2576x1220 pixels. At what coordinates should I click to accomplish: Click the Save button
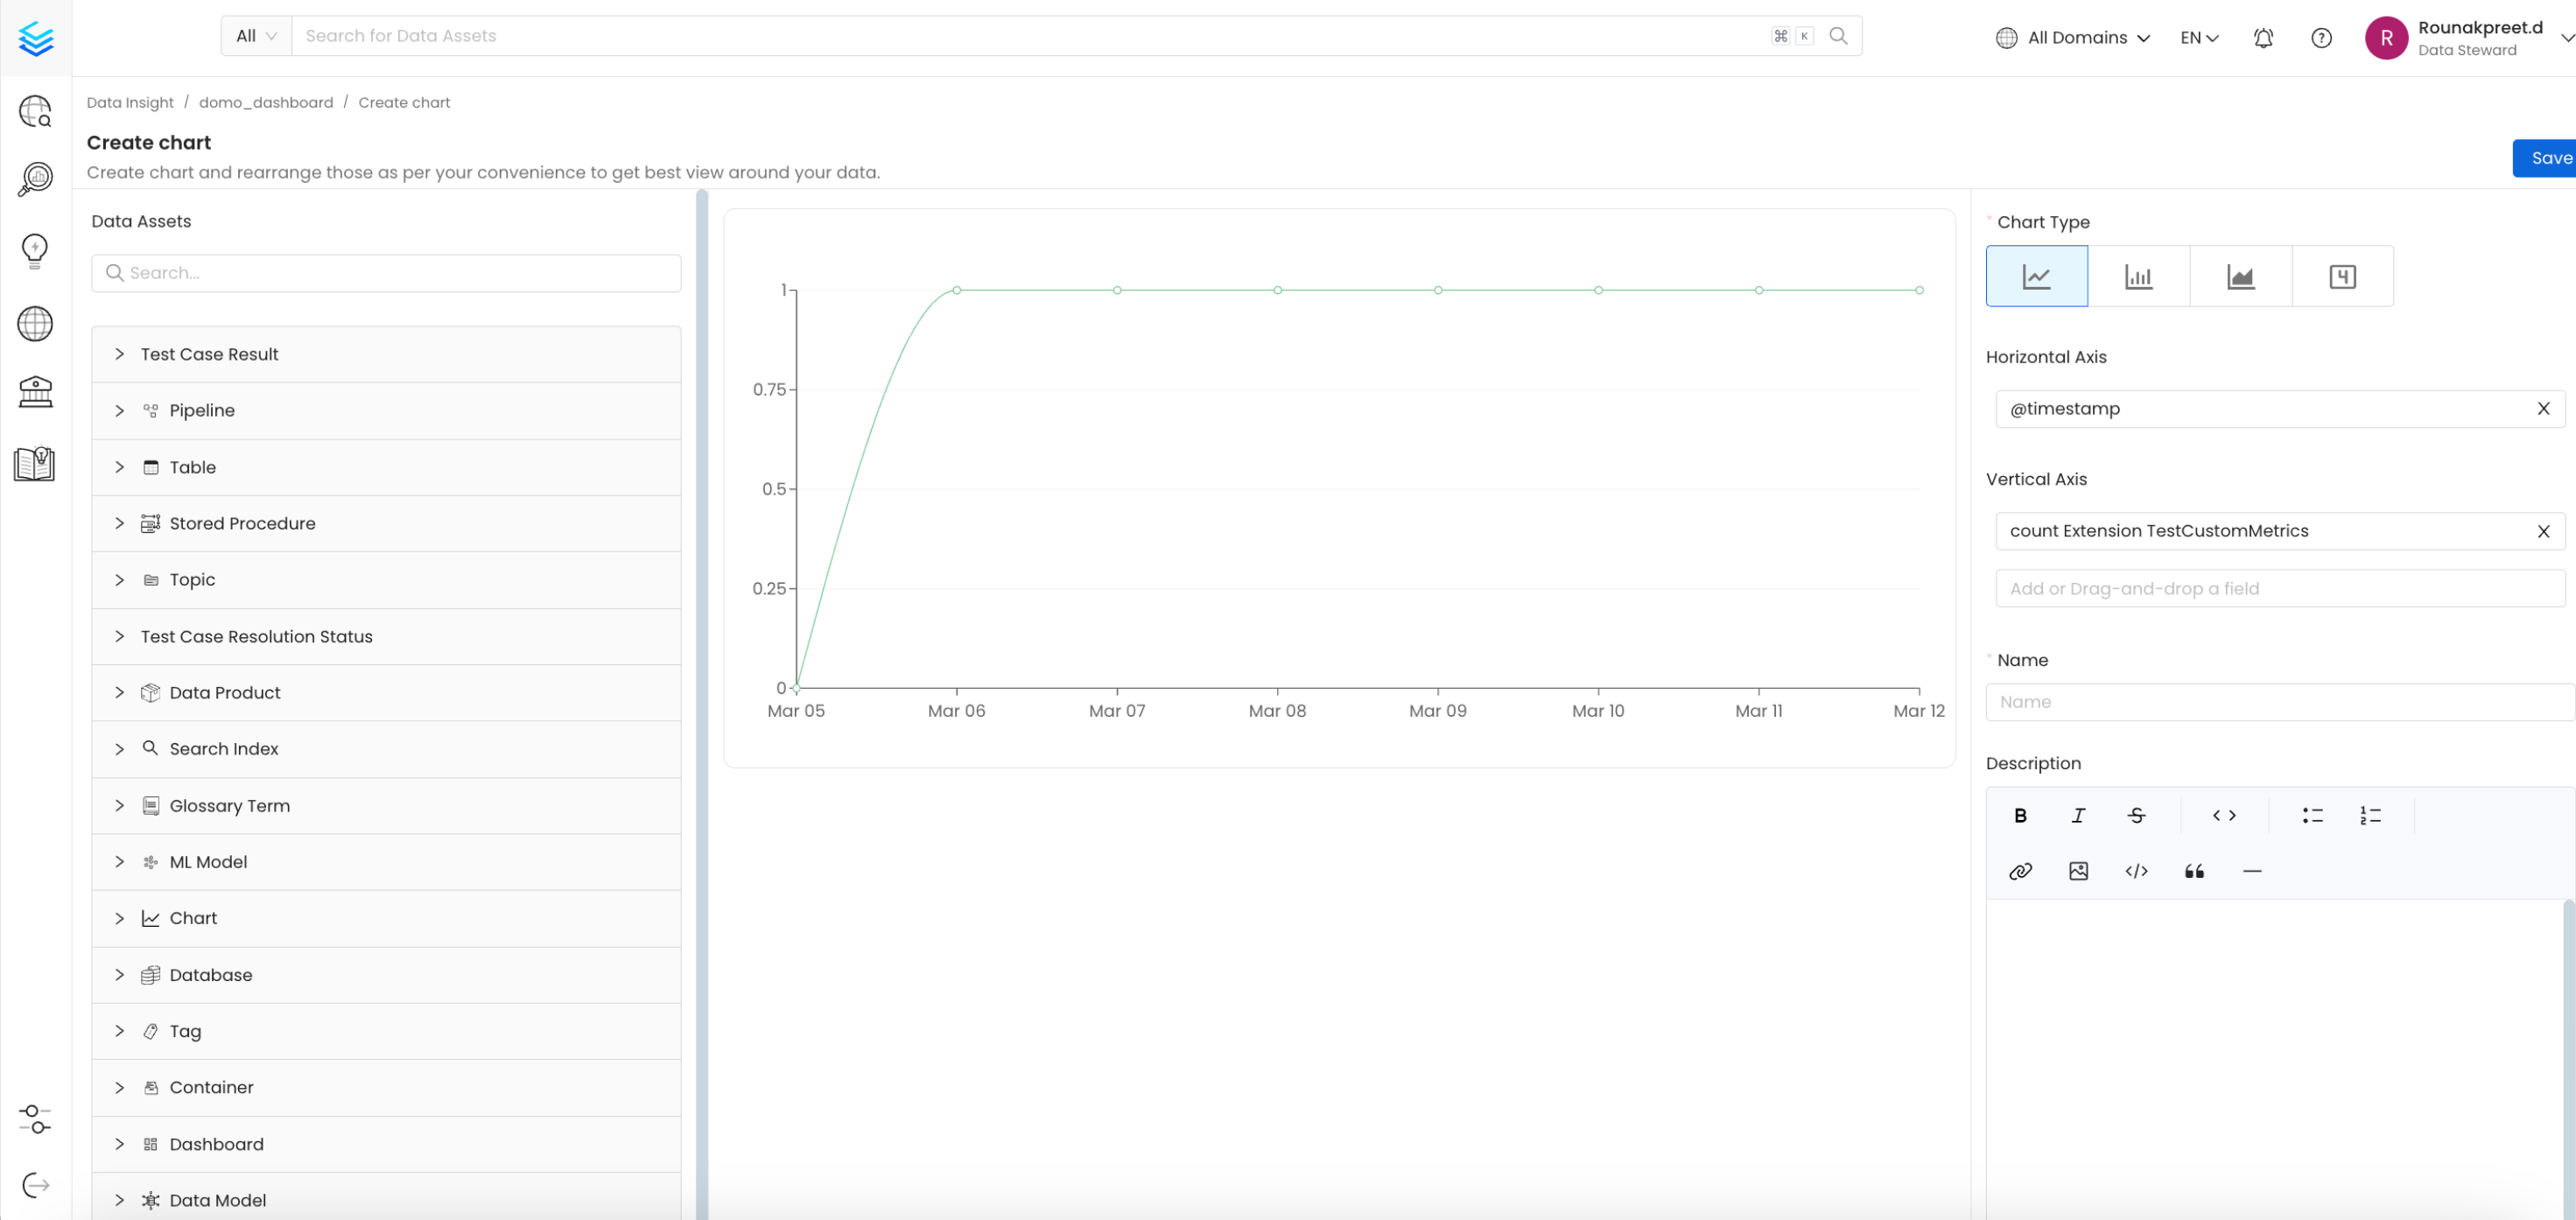tap(2549, 157)
